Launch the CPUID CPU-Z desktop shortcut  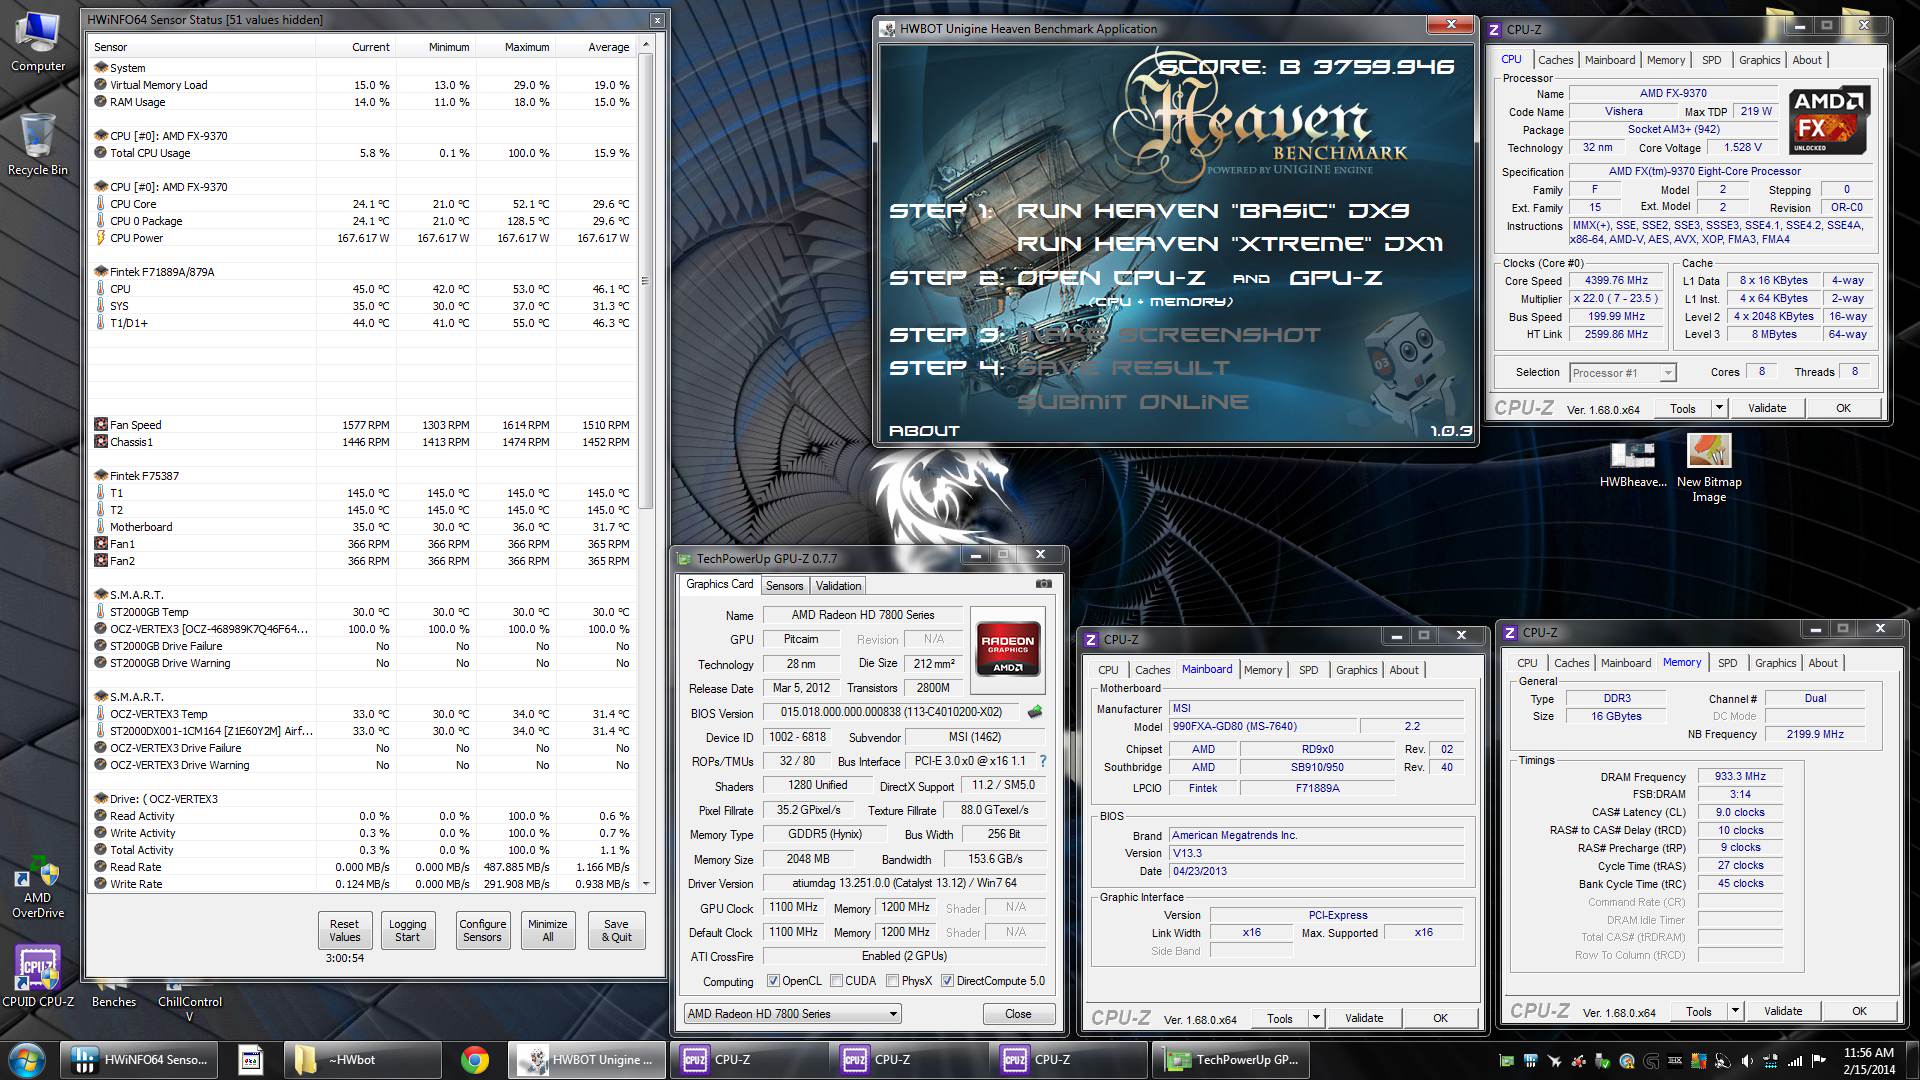38,977
